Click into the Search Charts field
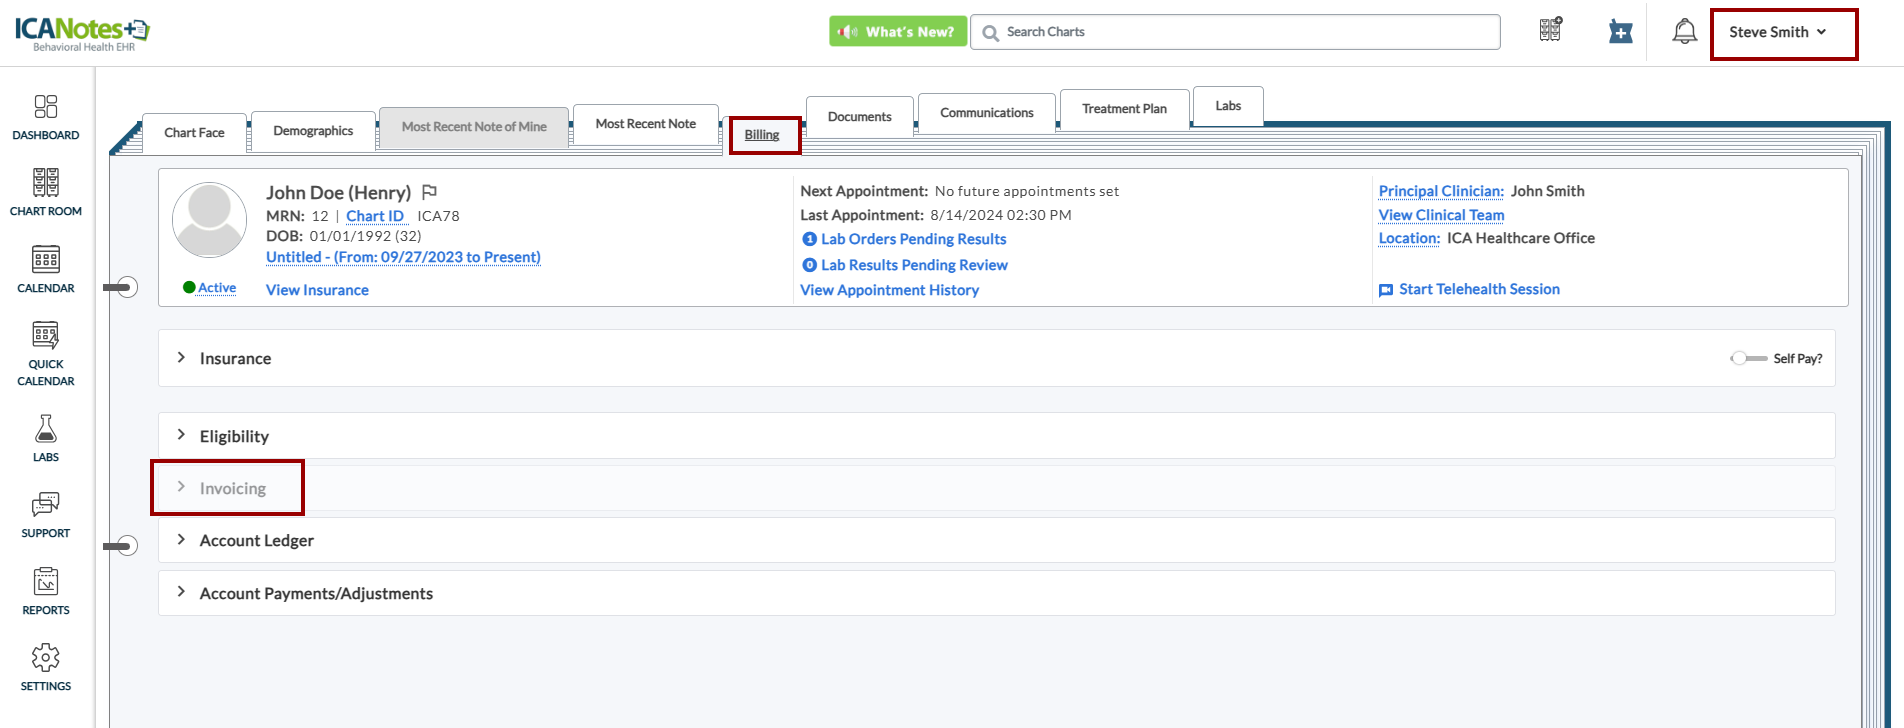The height and width of the screenshot is (728, 1904). 1240,32
